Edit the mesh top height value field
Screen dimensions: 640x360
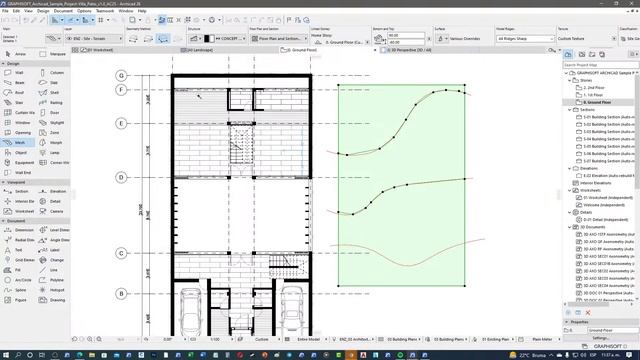click(x=406, y=36)
